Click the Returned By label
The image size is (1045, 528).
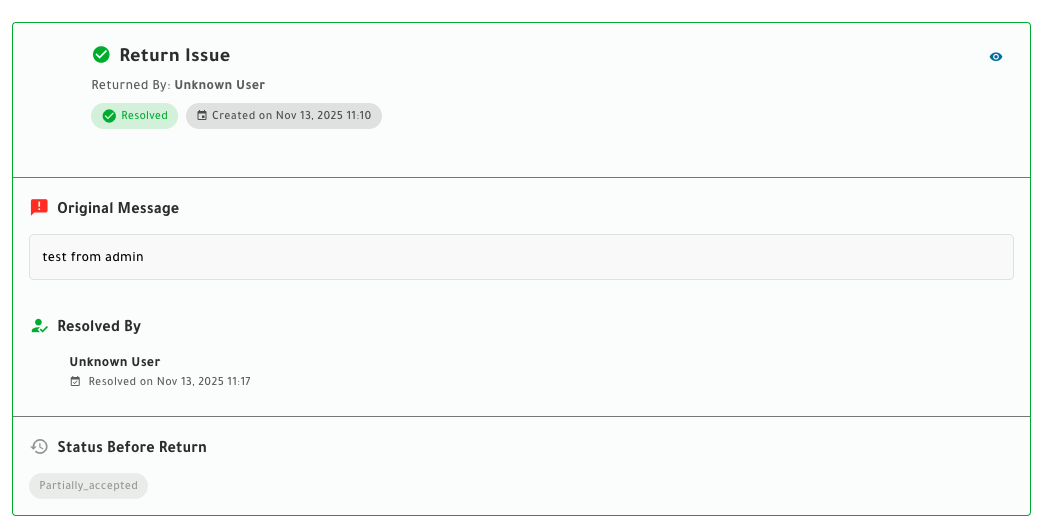(x=131, y=85)
